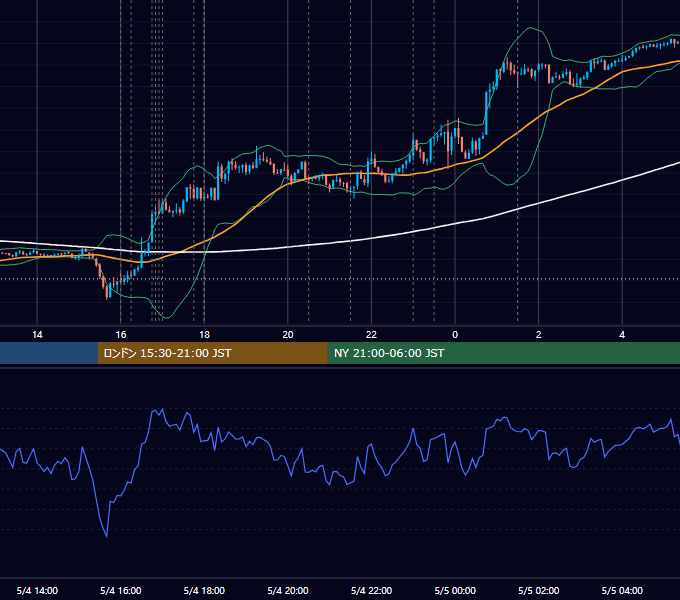Click the 5/5 02:00 label on oscillator axis
This screenshot has height=600, width=680.
(538, 590)
